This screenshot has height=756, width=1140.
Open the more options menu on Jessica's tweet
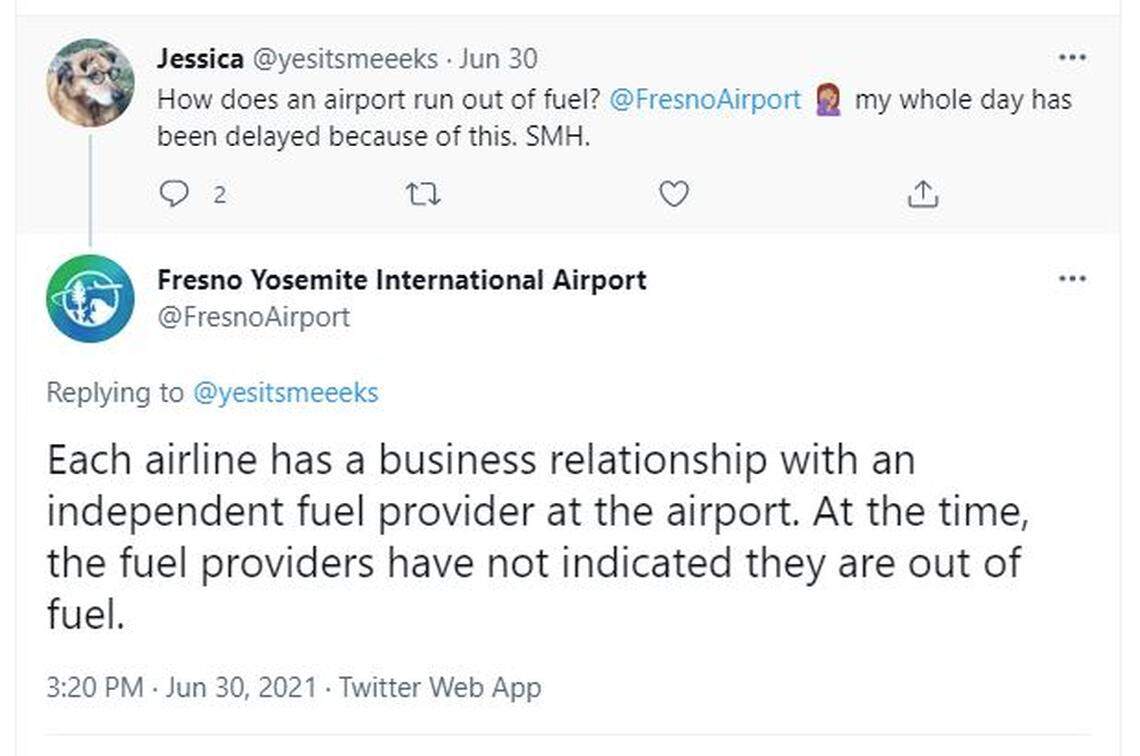point(1072,58)
